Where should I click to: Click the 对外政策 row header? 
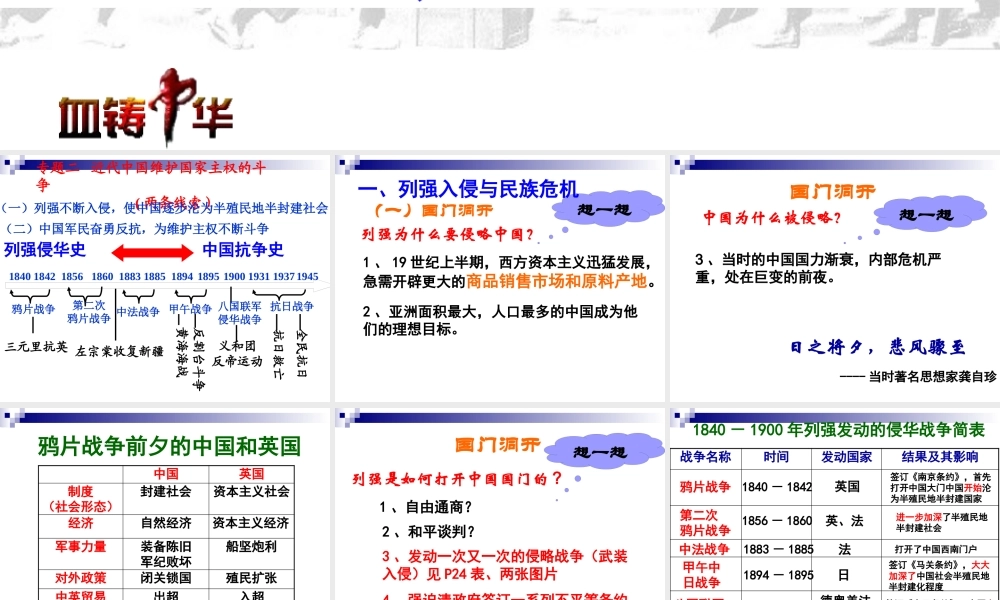(81, 578)
